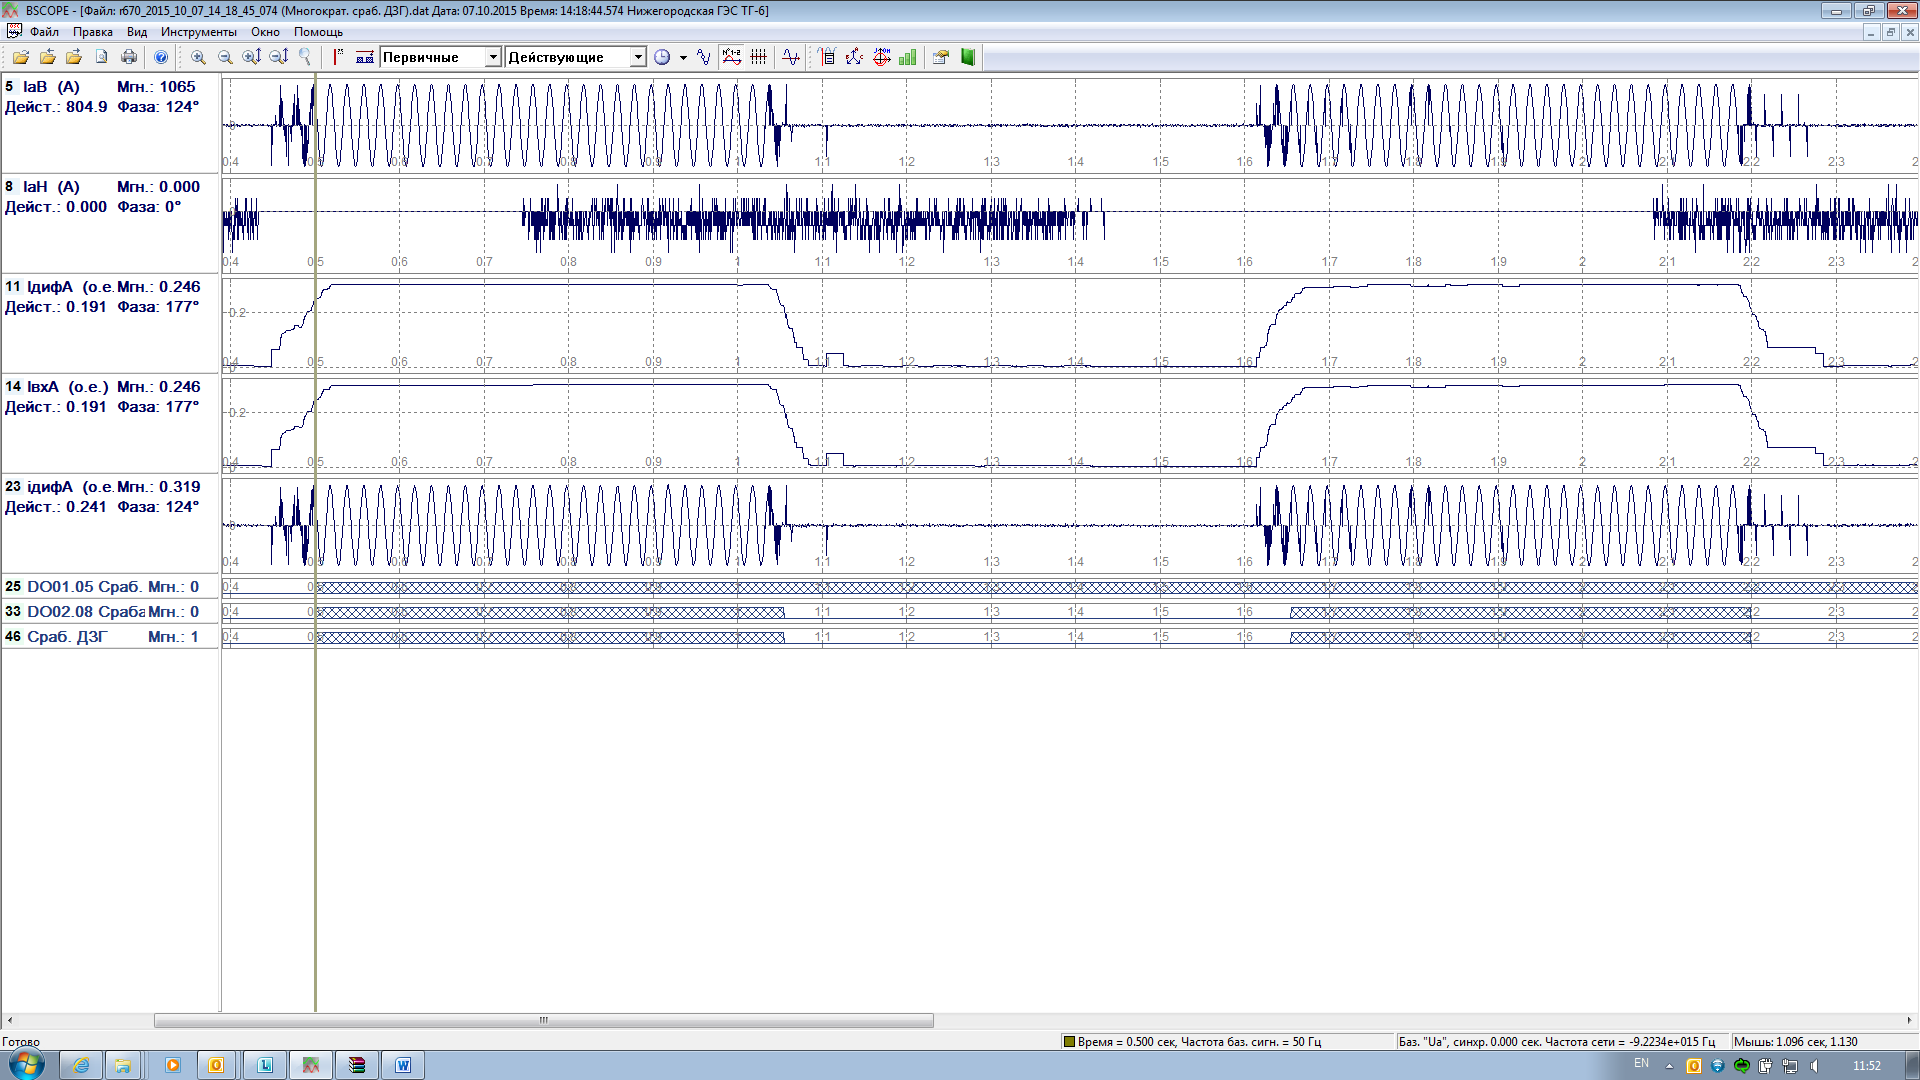Click the green bar chart harmonics icon
Viewport: 1920px width, 1080px height.
click(908, 57)
